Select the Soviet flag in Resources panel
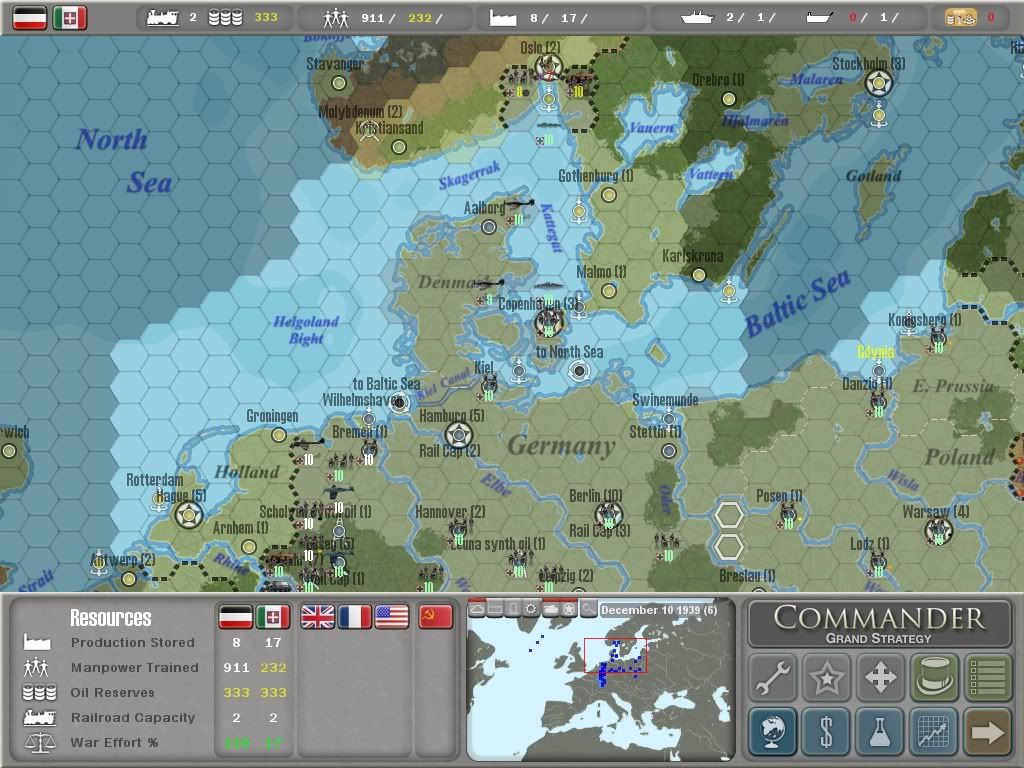Screen dimensions: 1024x768 [436, 616]
